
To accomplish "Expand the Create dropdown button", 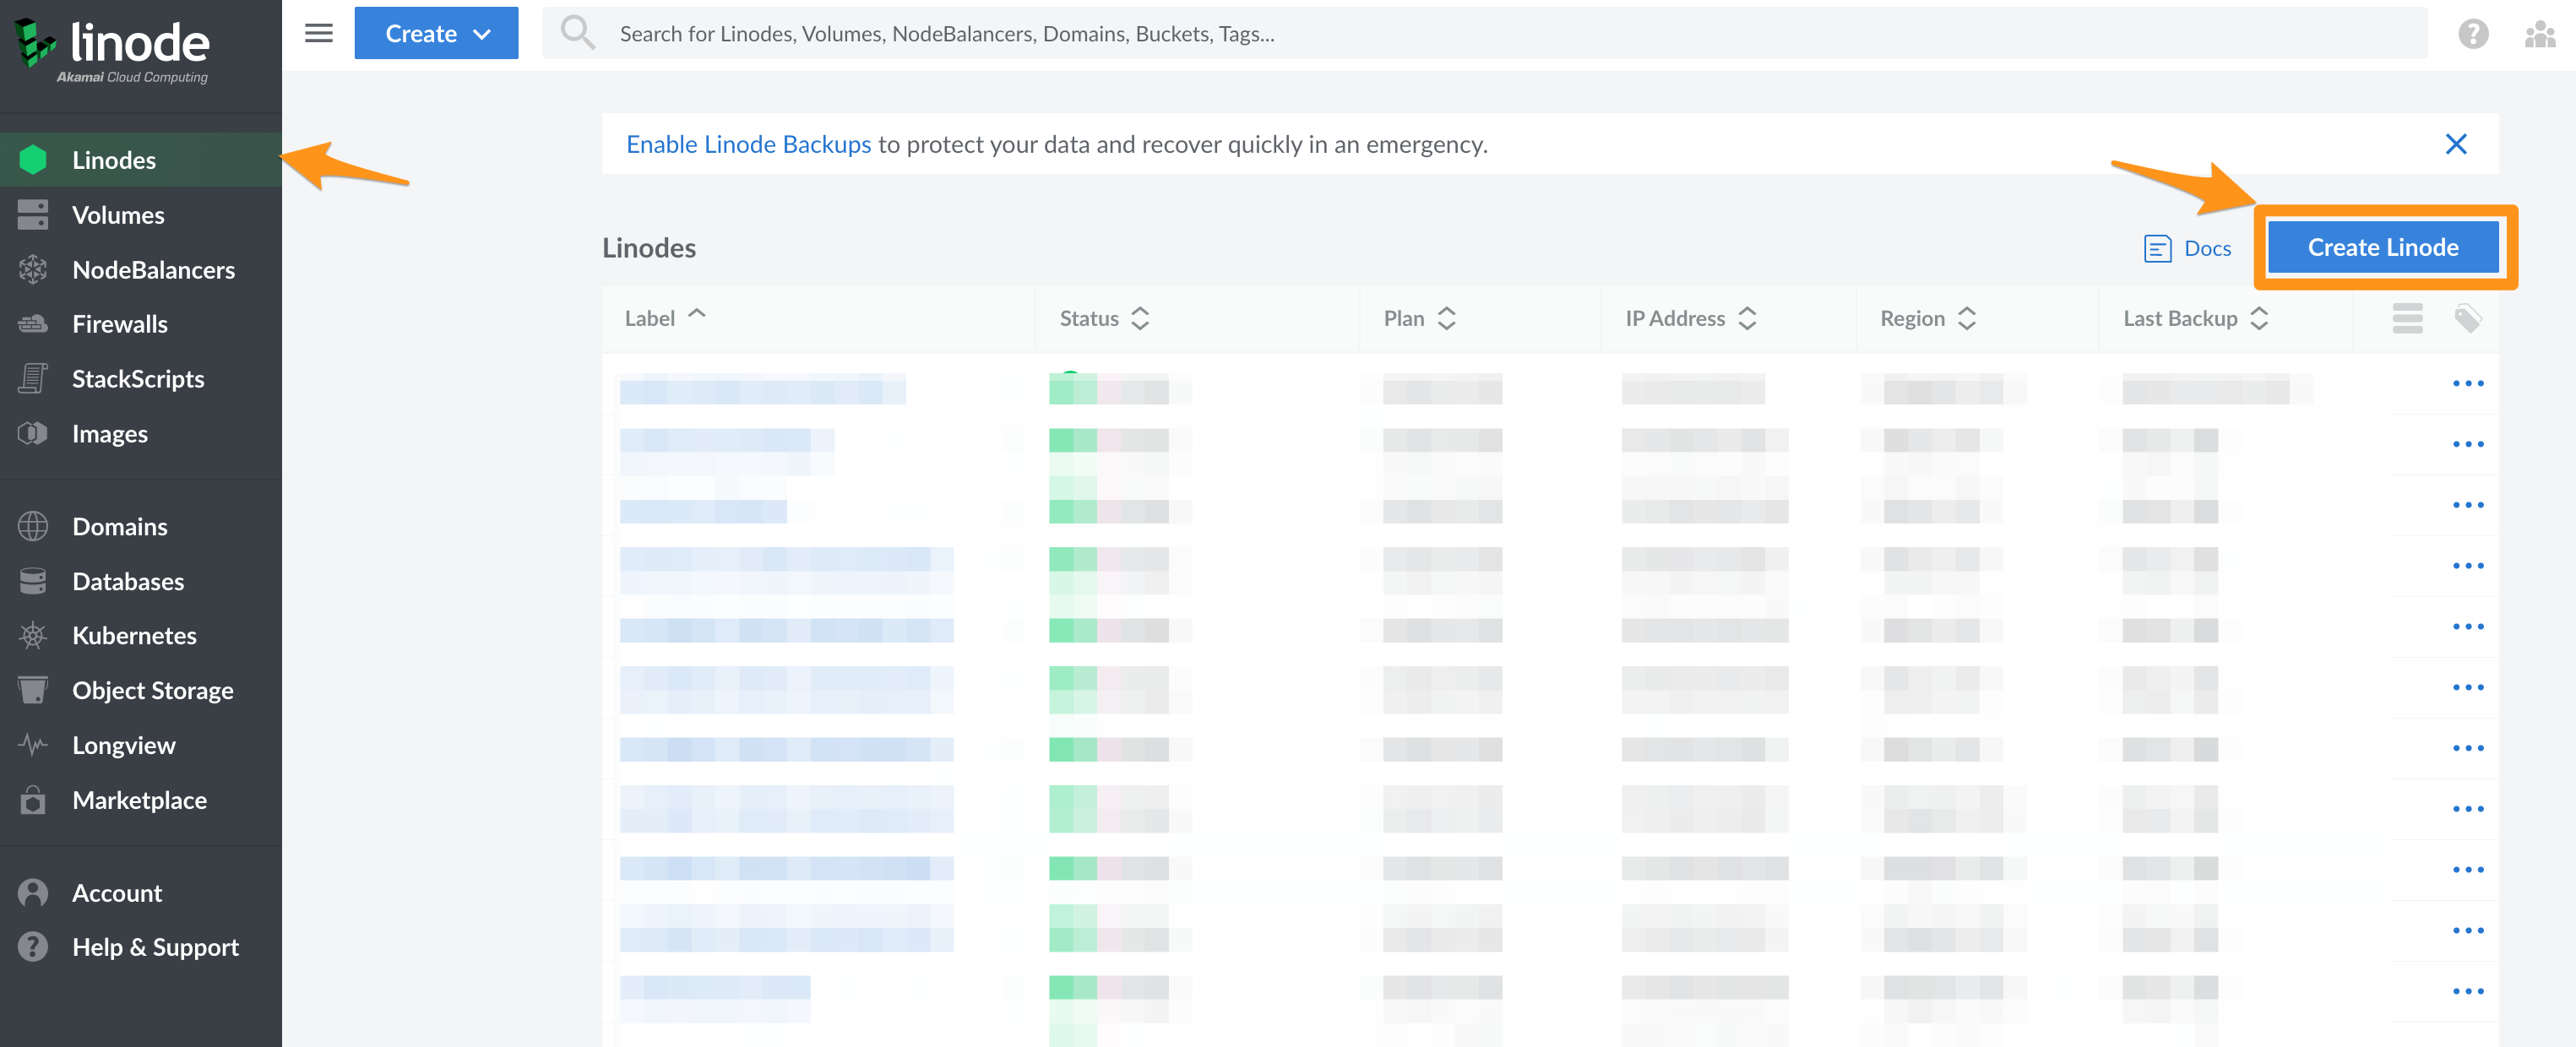I will click(x=436, y=33).
